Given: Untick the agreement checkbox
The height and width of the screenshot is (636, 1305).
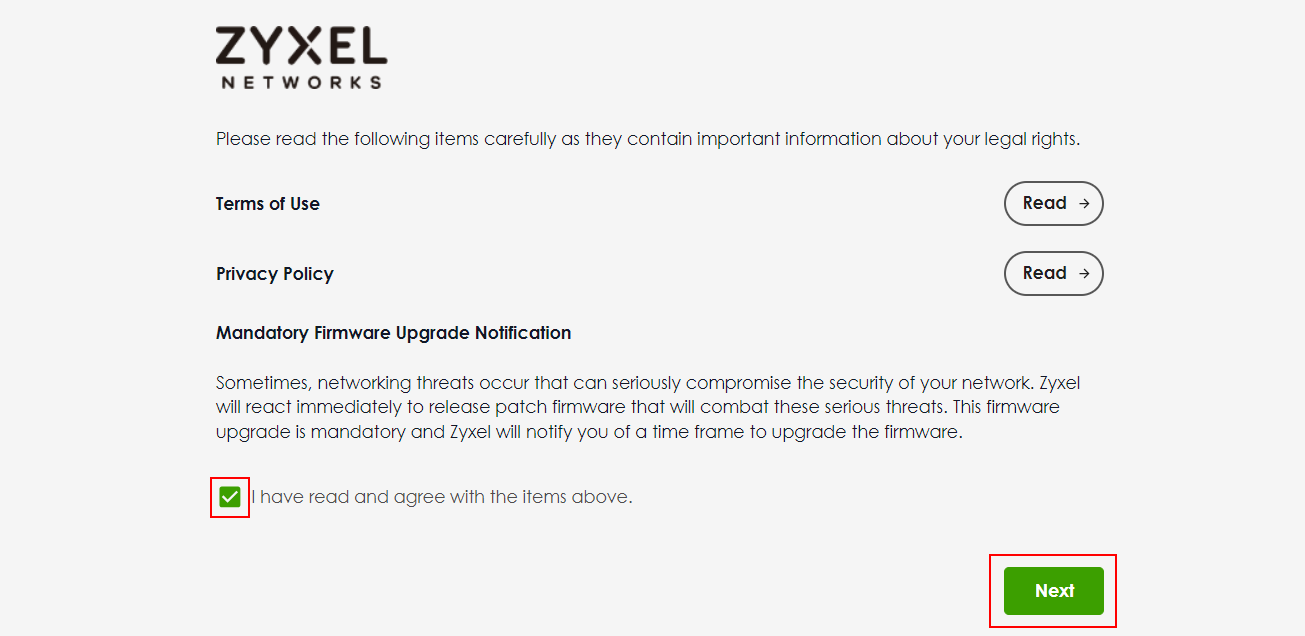Looking at the screenshot, I should [x=230, y=497].
